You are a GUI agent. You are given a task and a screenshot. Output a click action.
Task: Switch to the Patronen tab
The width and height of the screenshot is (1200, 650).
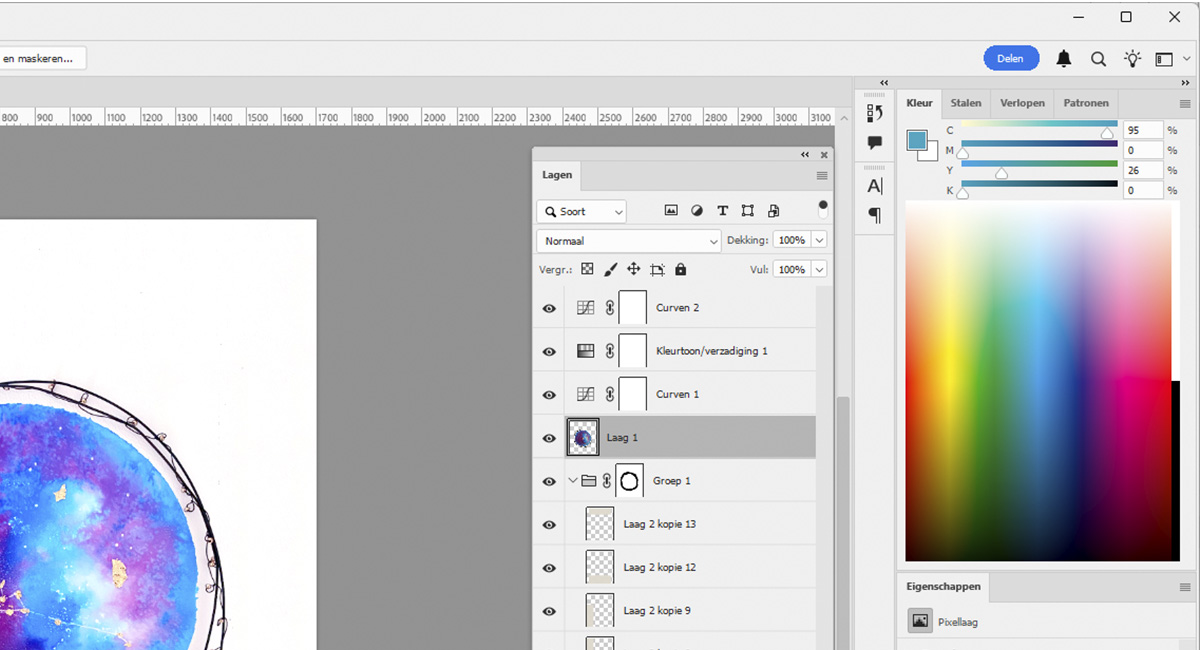point(1086,103)
